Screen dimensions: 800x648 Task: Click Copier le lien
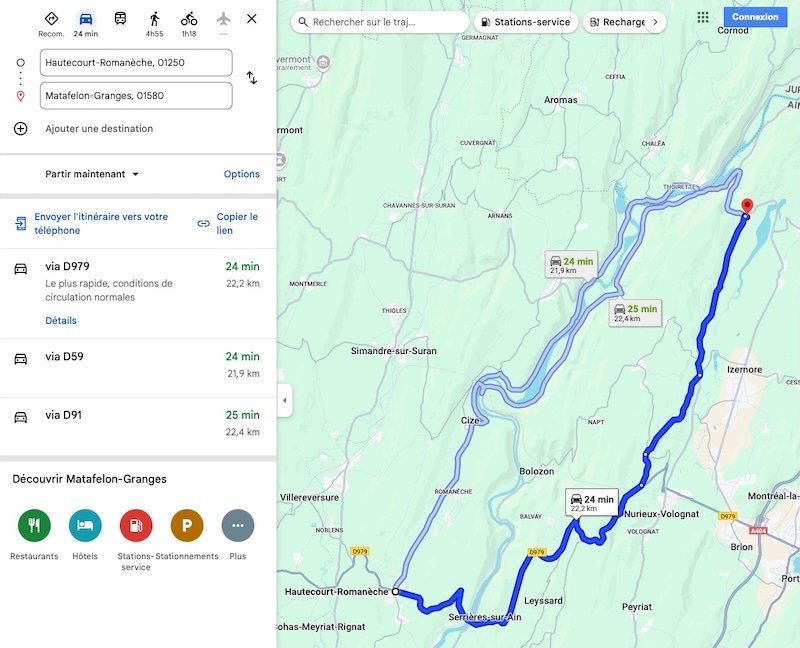[237, 223]
